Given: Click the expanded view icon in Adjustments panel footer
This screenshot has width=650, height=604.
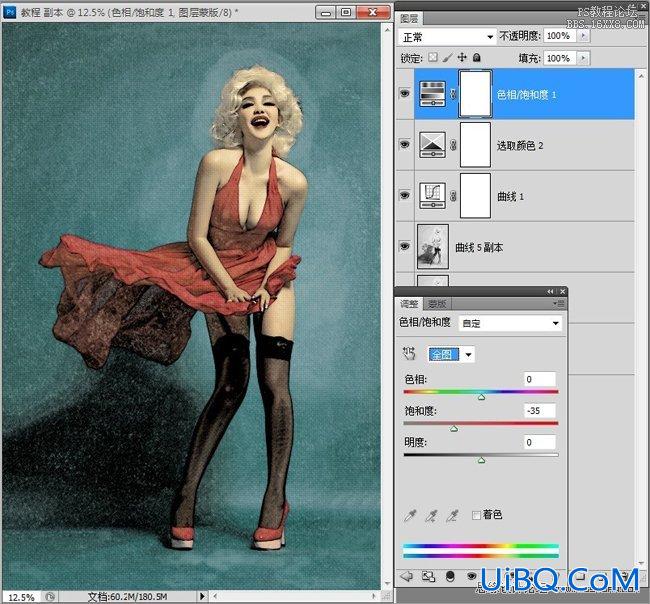Looking at the screenshot, I should point(428,576).
